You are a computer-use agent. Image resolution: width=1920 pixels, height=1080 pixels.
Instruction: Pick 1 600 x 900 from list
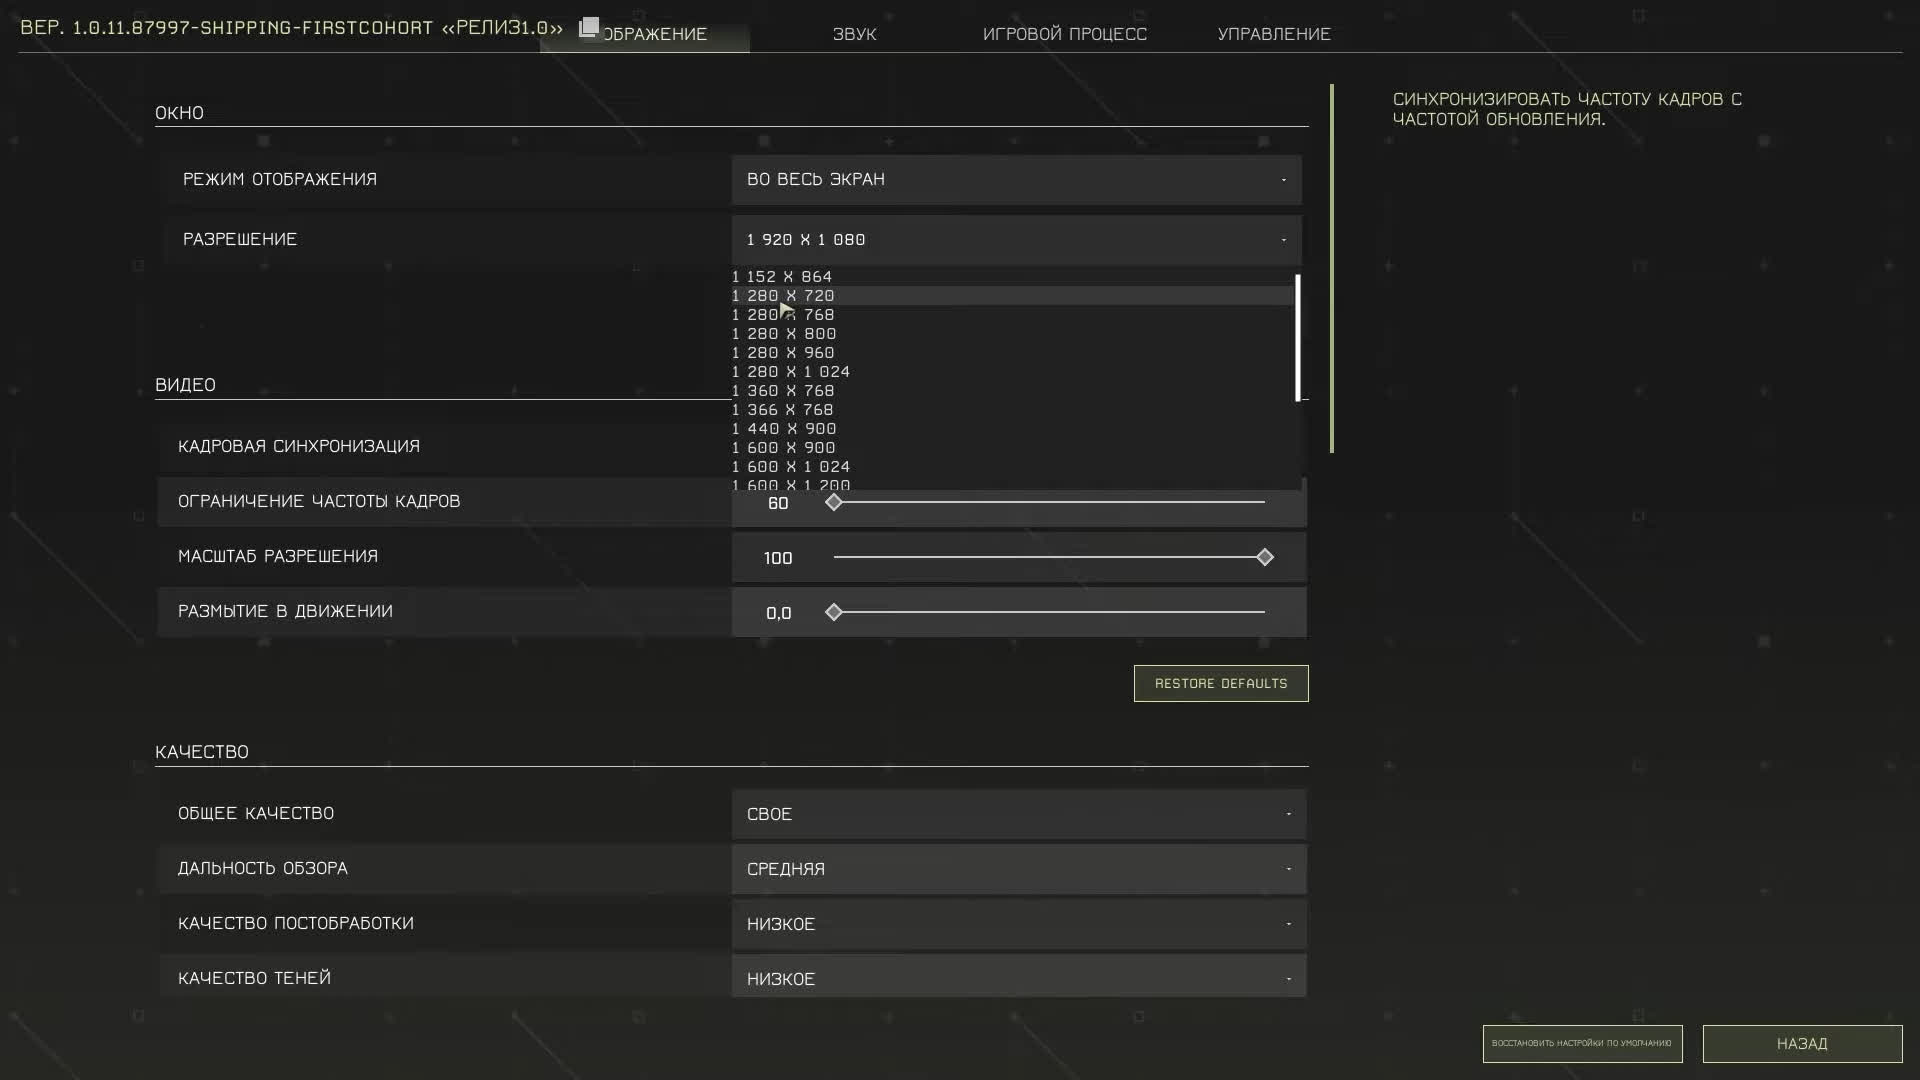coord(784,448)
